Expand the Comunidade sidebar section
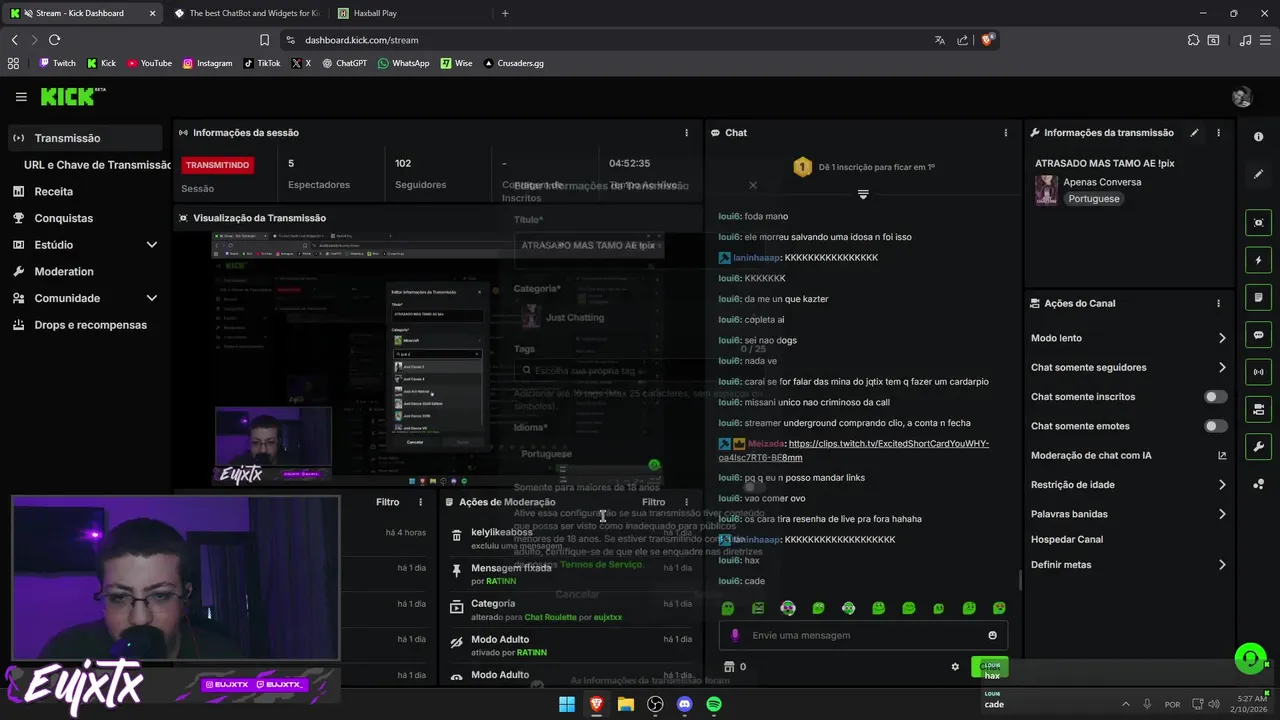1280x720 pixels. [x=151, y=298]
